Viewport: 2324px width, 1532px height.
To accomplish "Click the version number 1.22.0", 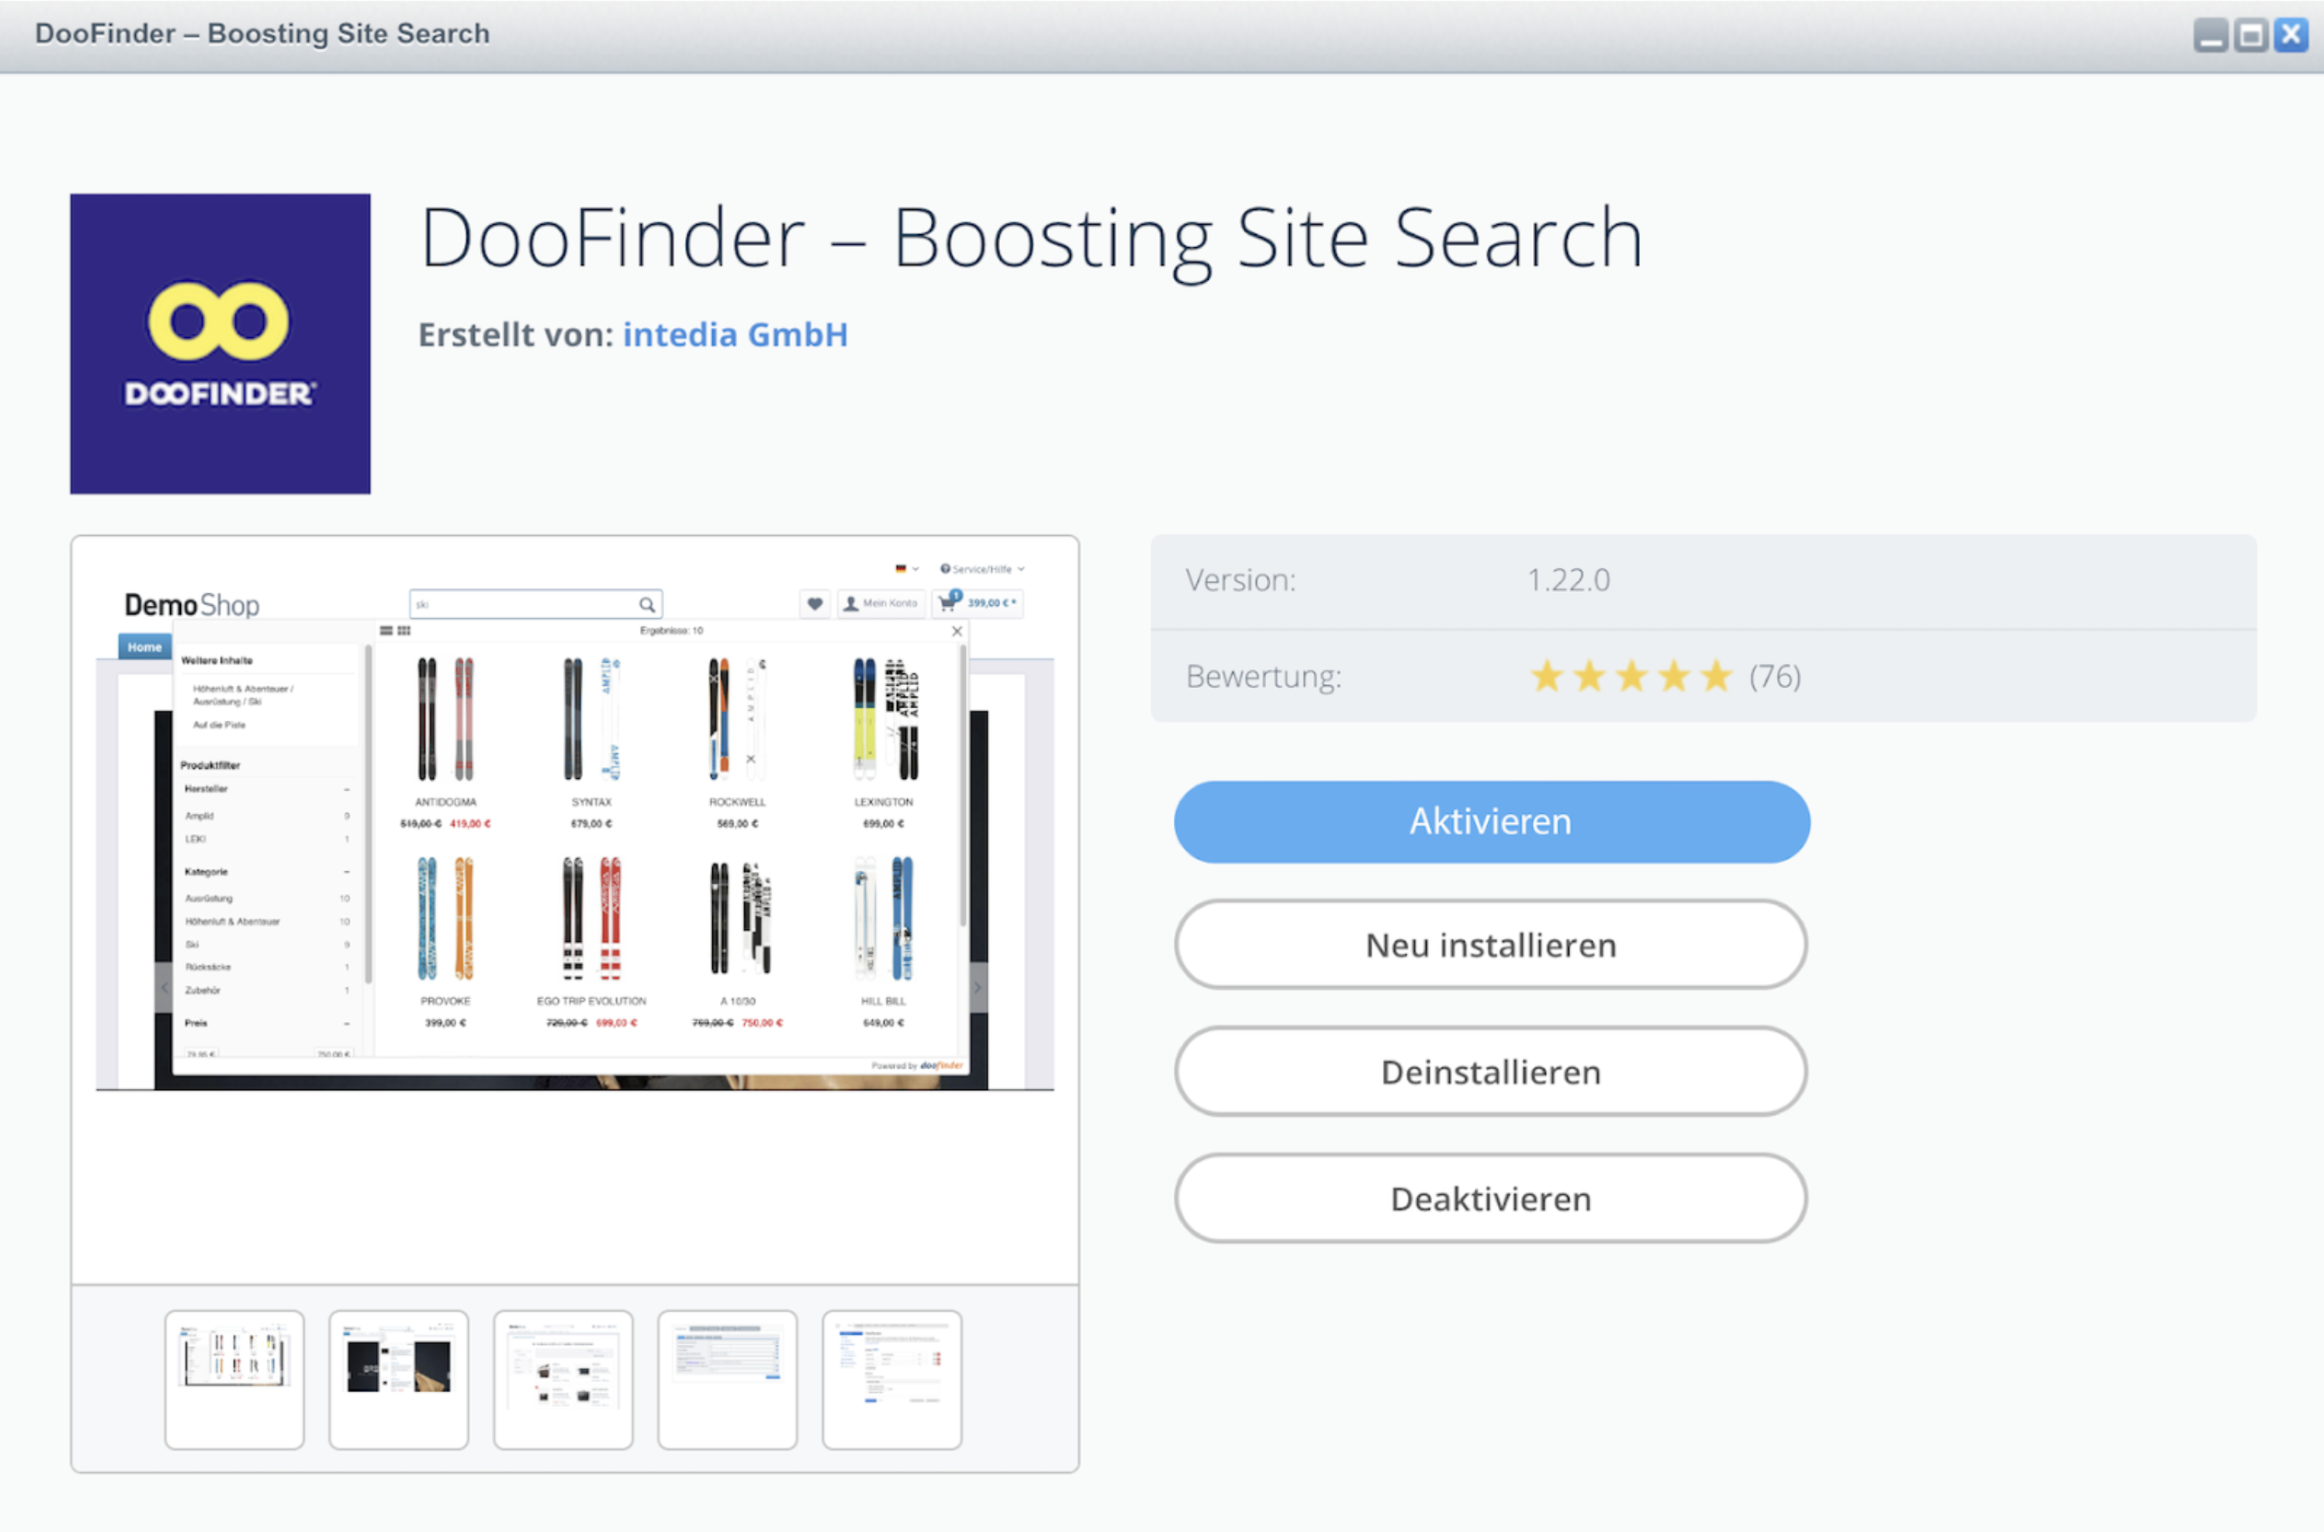I will [x=1568, y=580].
